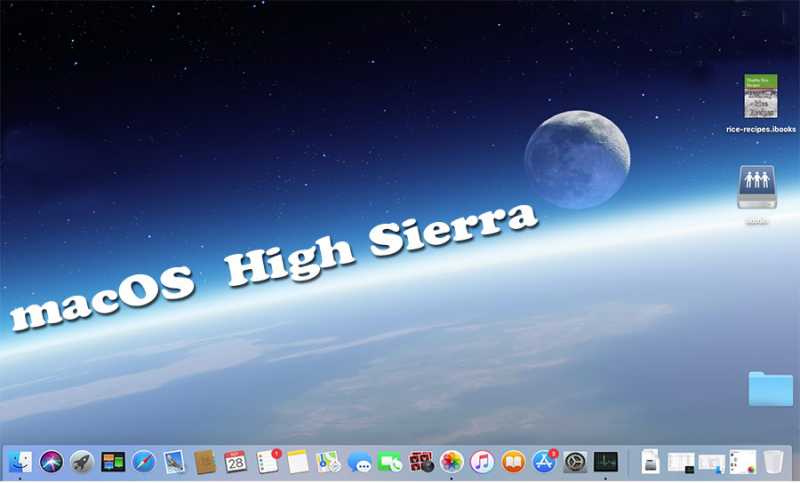This screenshot has height=483, width=800.
Task: Open Contacts brown book icon
Action: (205, 462)
